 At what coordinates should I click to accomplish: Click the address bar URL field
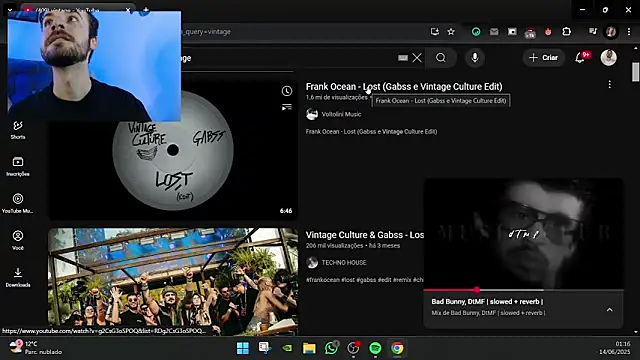point(302,32)
